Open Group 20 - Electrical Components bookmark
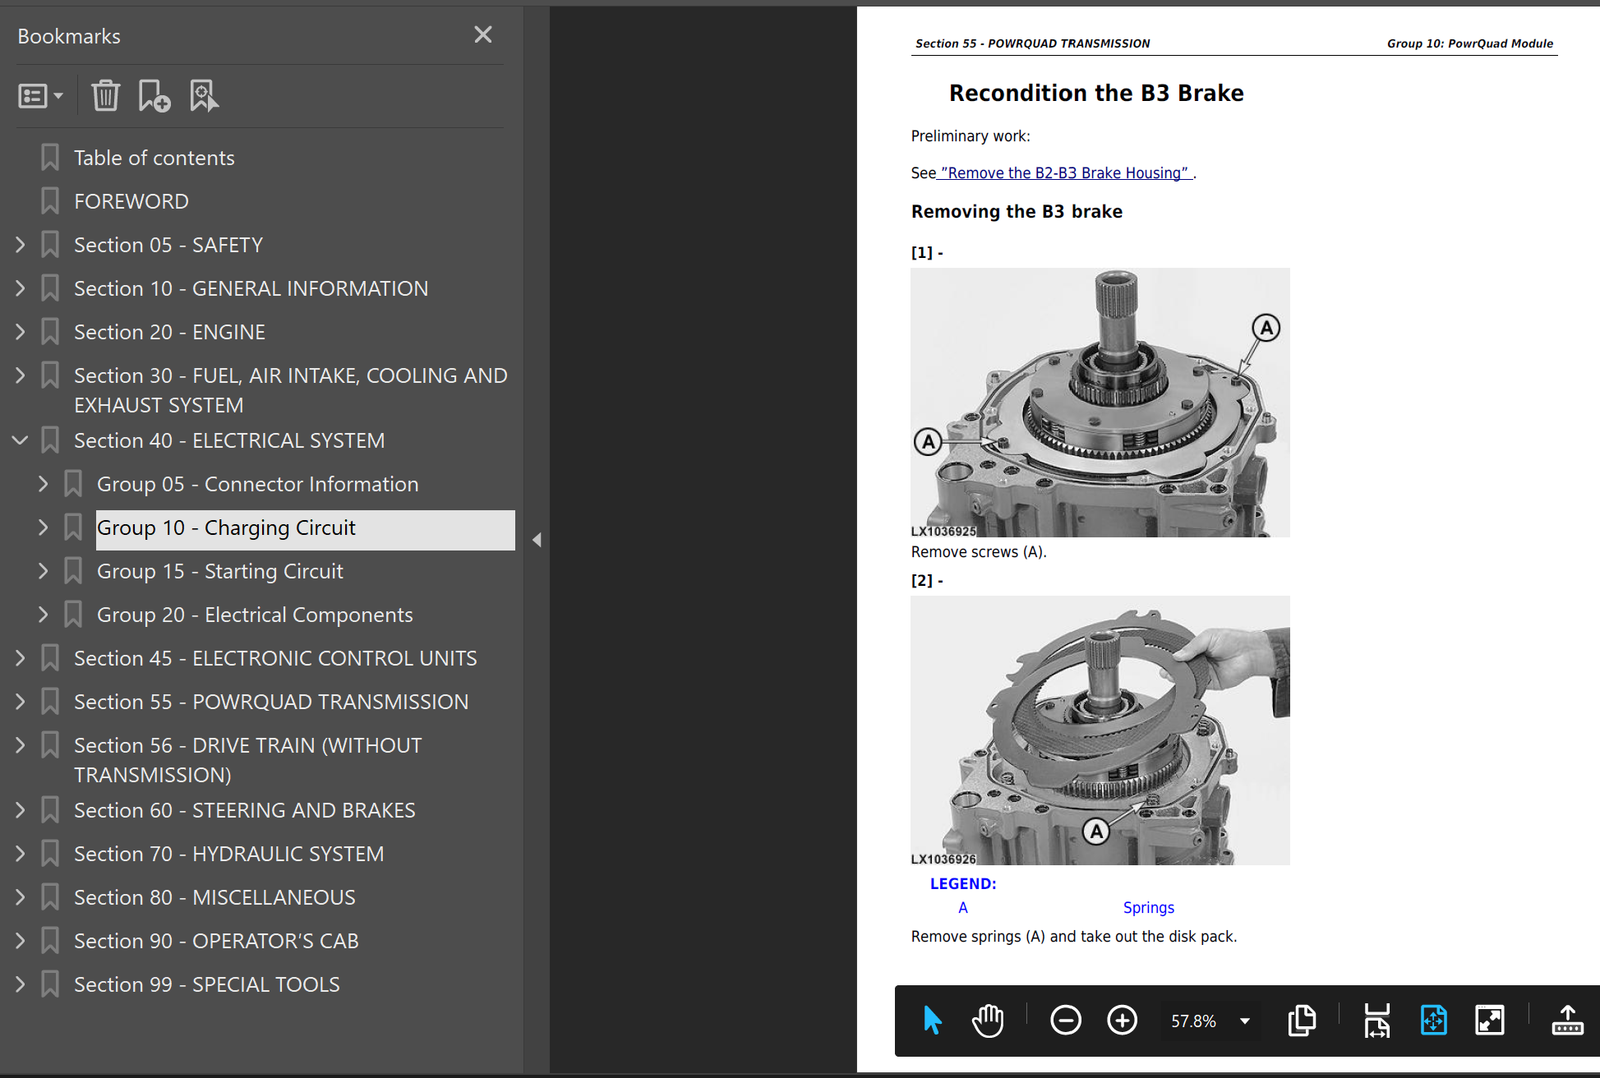The width and height of the screenshot is (1600, 1078). (255, 615)
